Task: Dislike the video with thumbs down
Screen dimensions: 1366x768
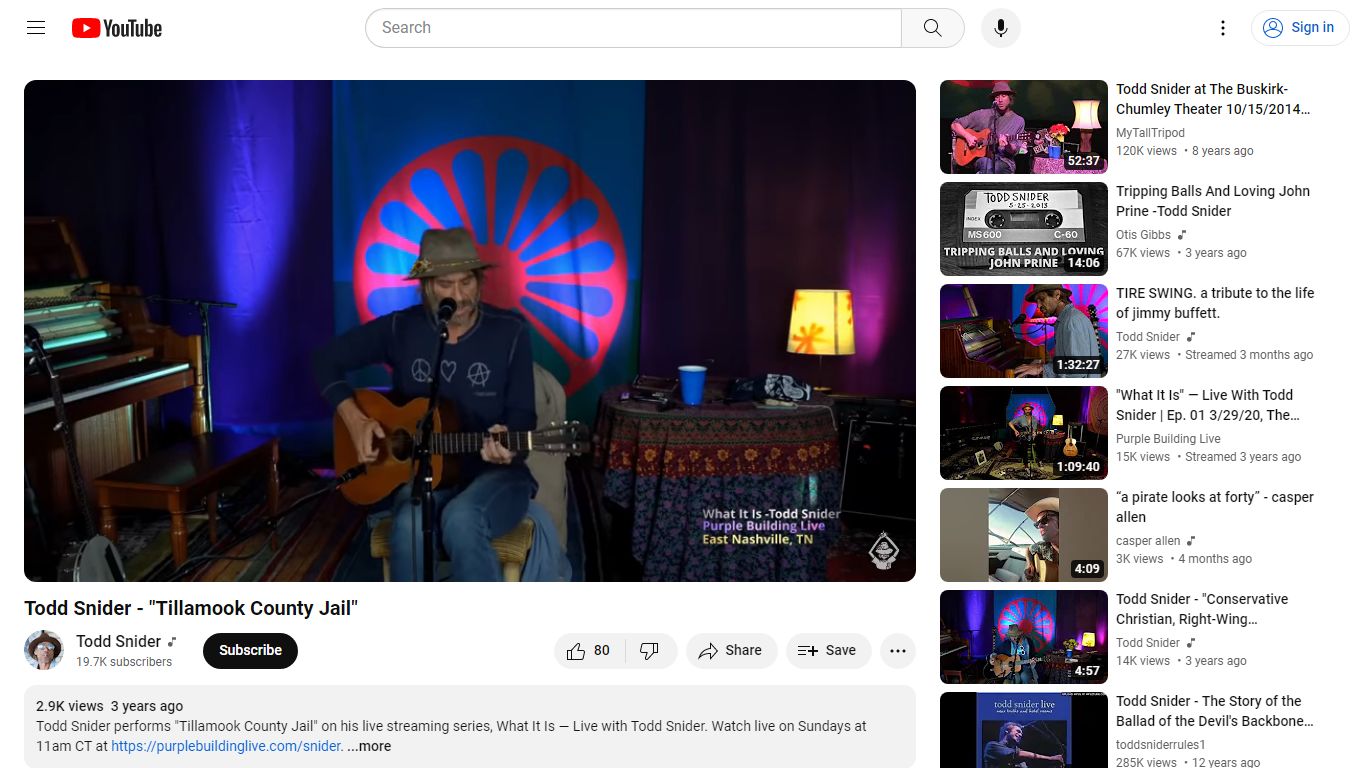Action: 650,651
